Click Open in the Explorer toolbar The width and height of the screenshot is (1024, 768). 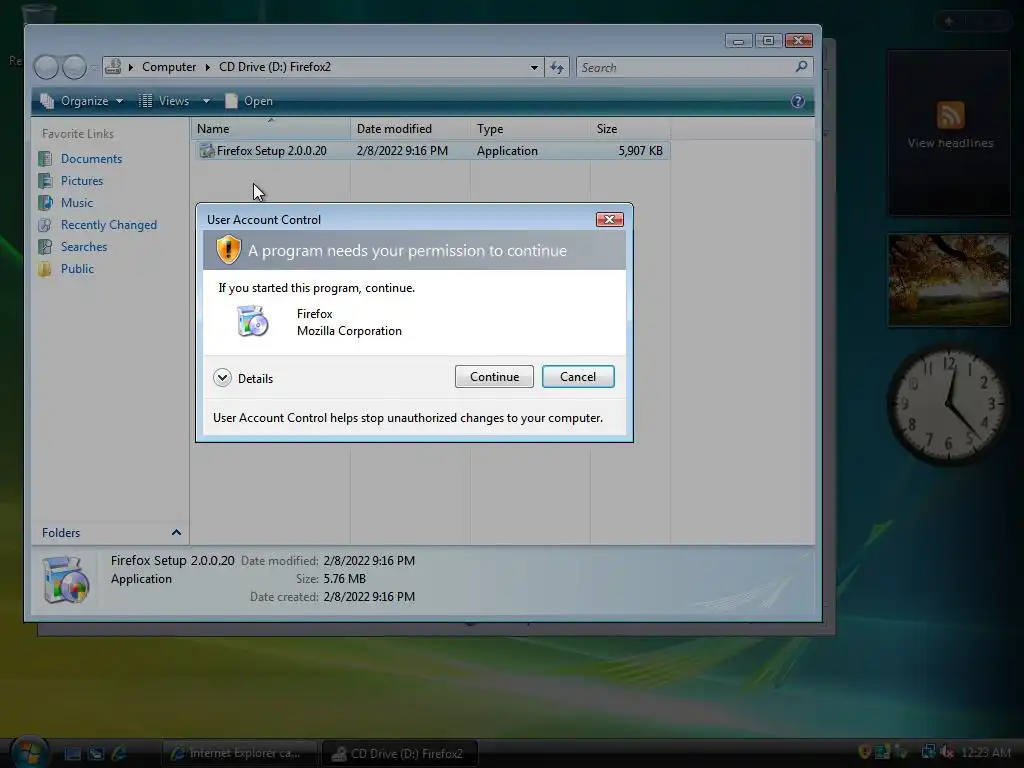tap(249, 101)
